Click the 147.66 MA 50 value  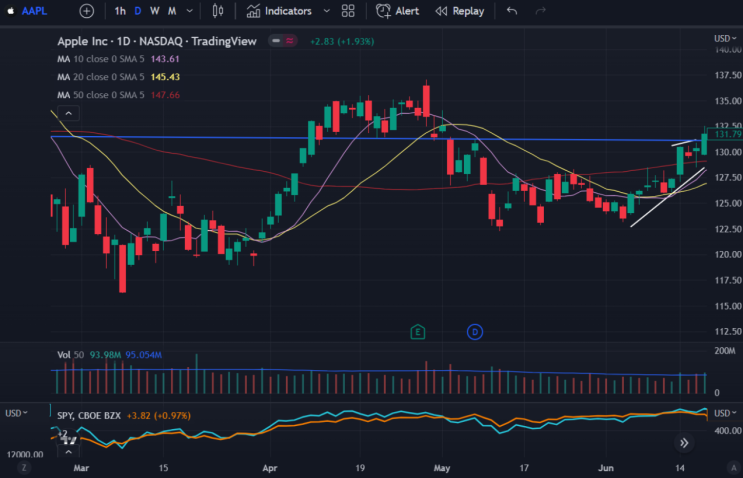[x=165, y=95]
